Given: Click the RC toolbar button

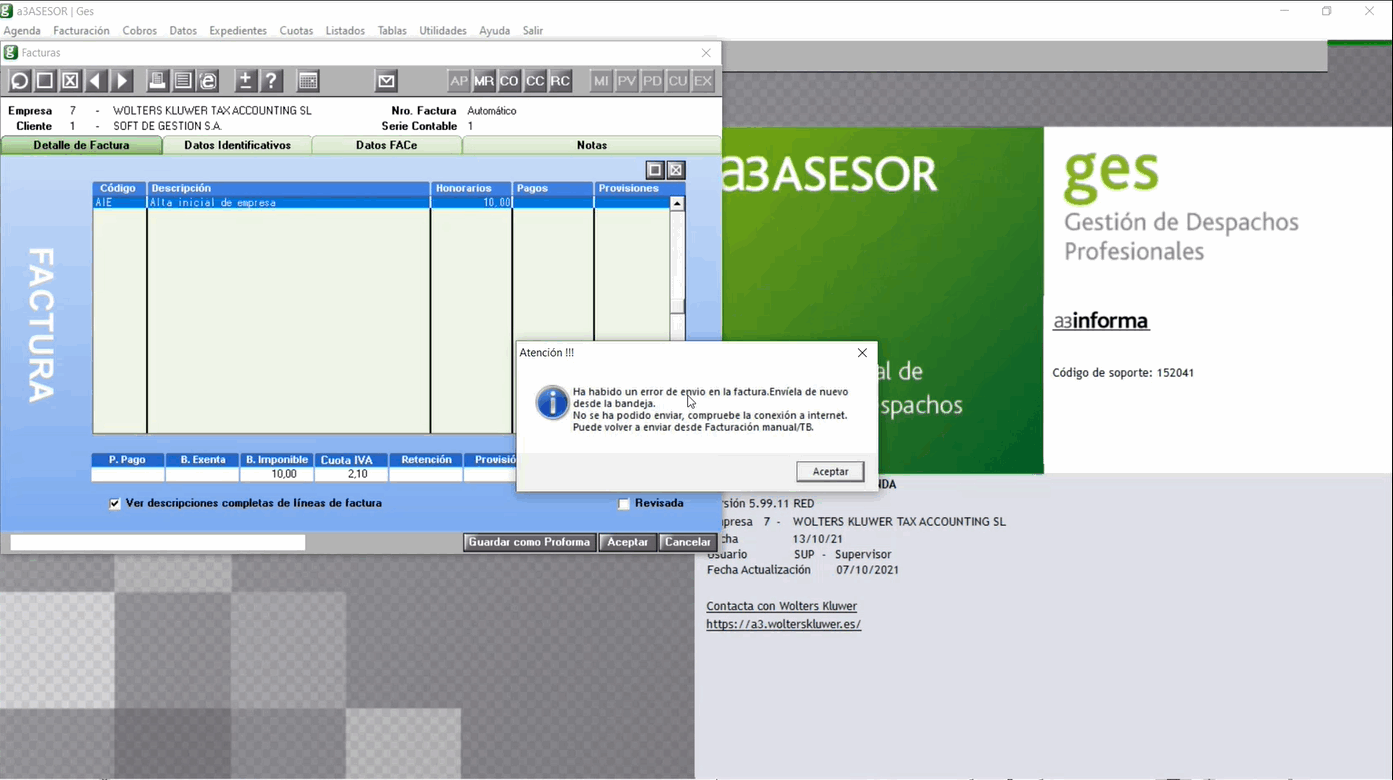Looking at the screenshot, I should (560, 81).
